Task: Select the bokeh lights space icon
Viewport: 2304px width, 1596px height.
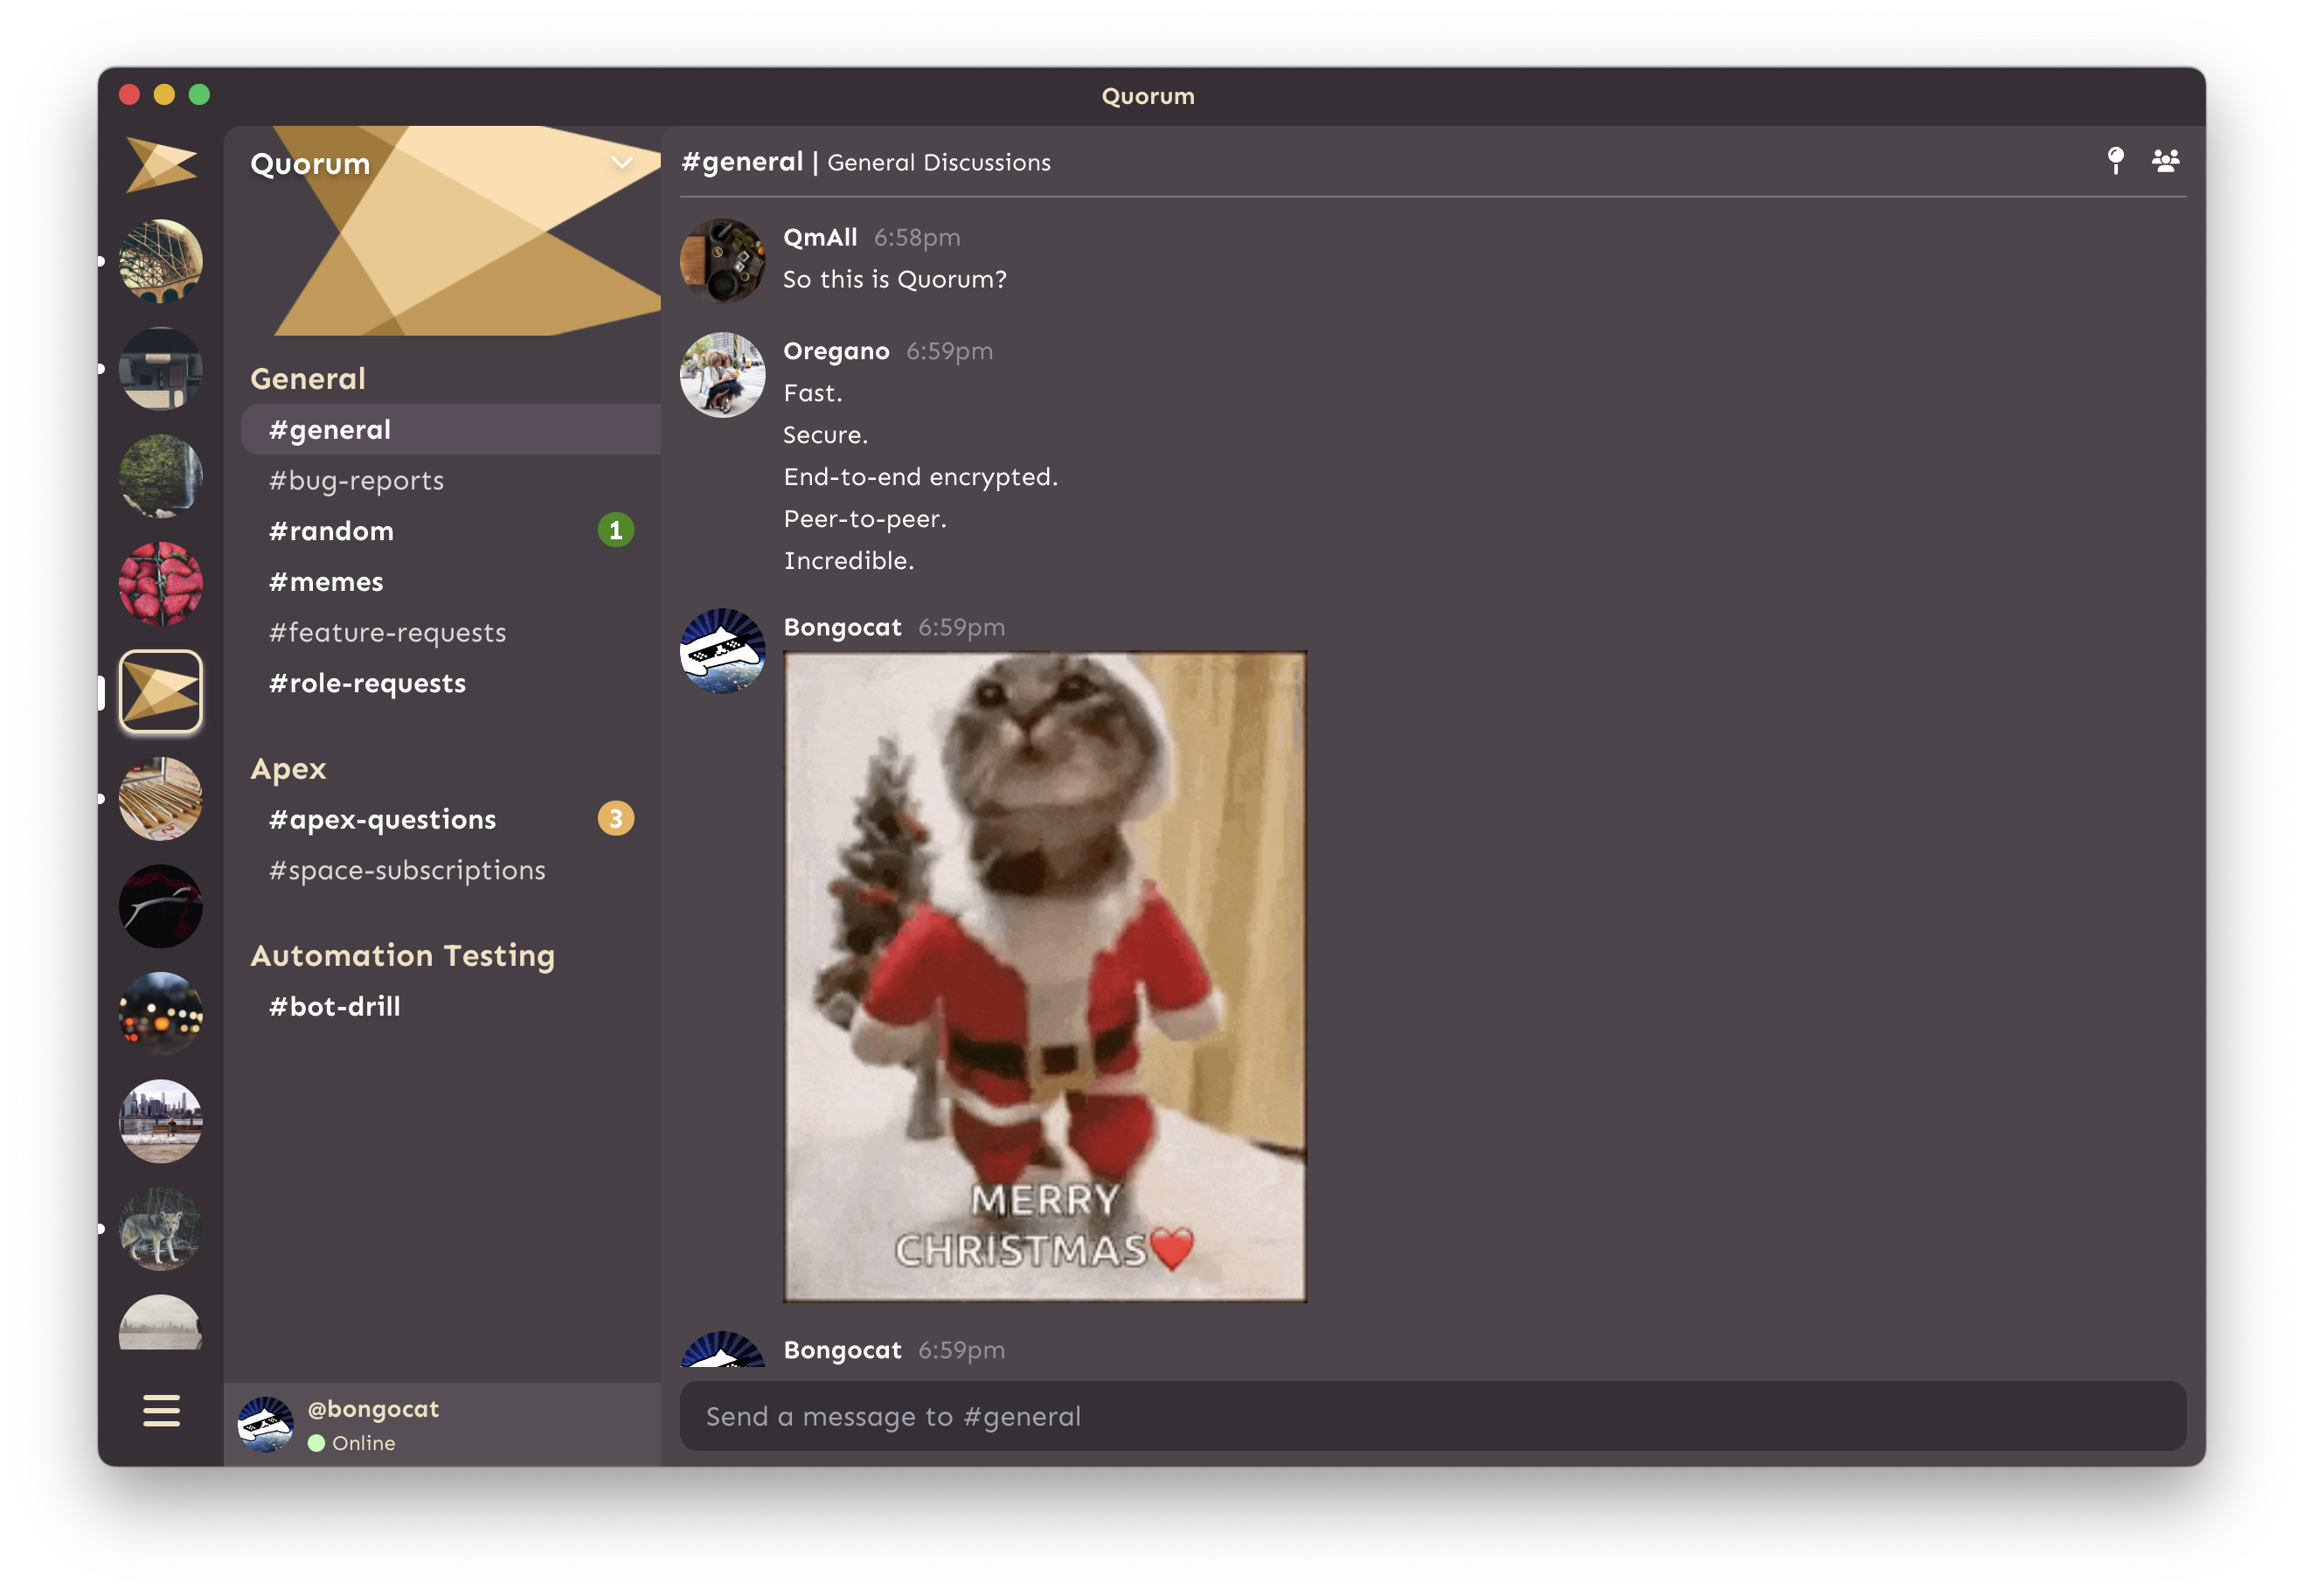Action: 161,1013
